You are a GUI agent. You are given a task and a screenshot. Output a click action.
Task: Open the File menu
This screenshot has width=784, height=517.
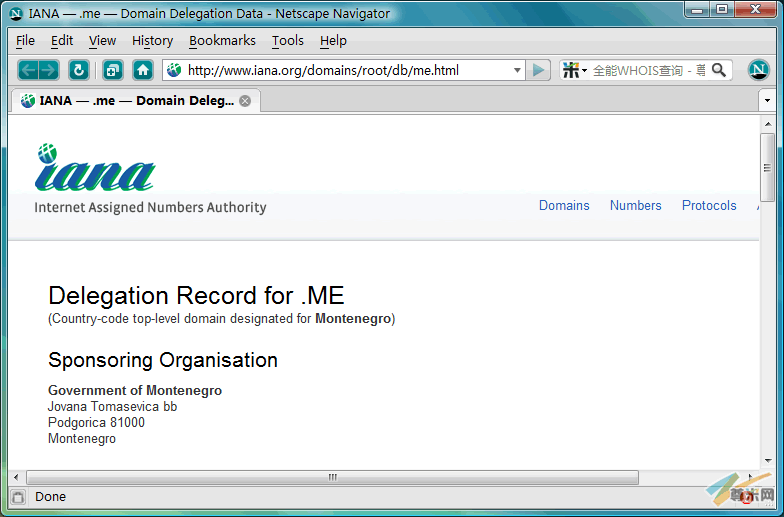[x=26, y=40]
